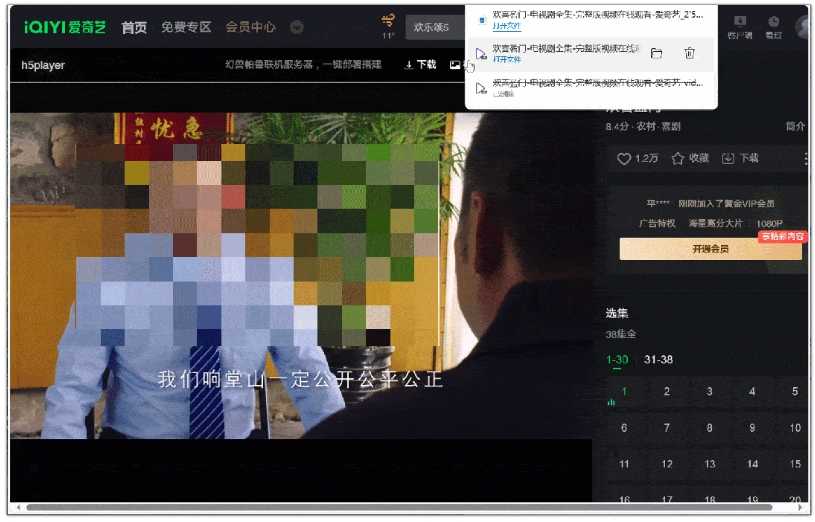Viewport: 815px width, 522px height.
Task: Open the 首页 home page
Action: (134, 28)
